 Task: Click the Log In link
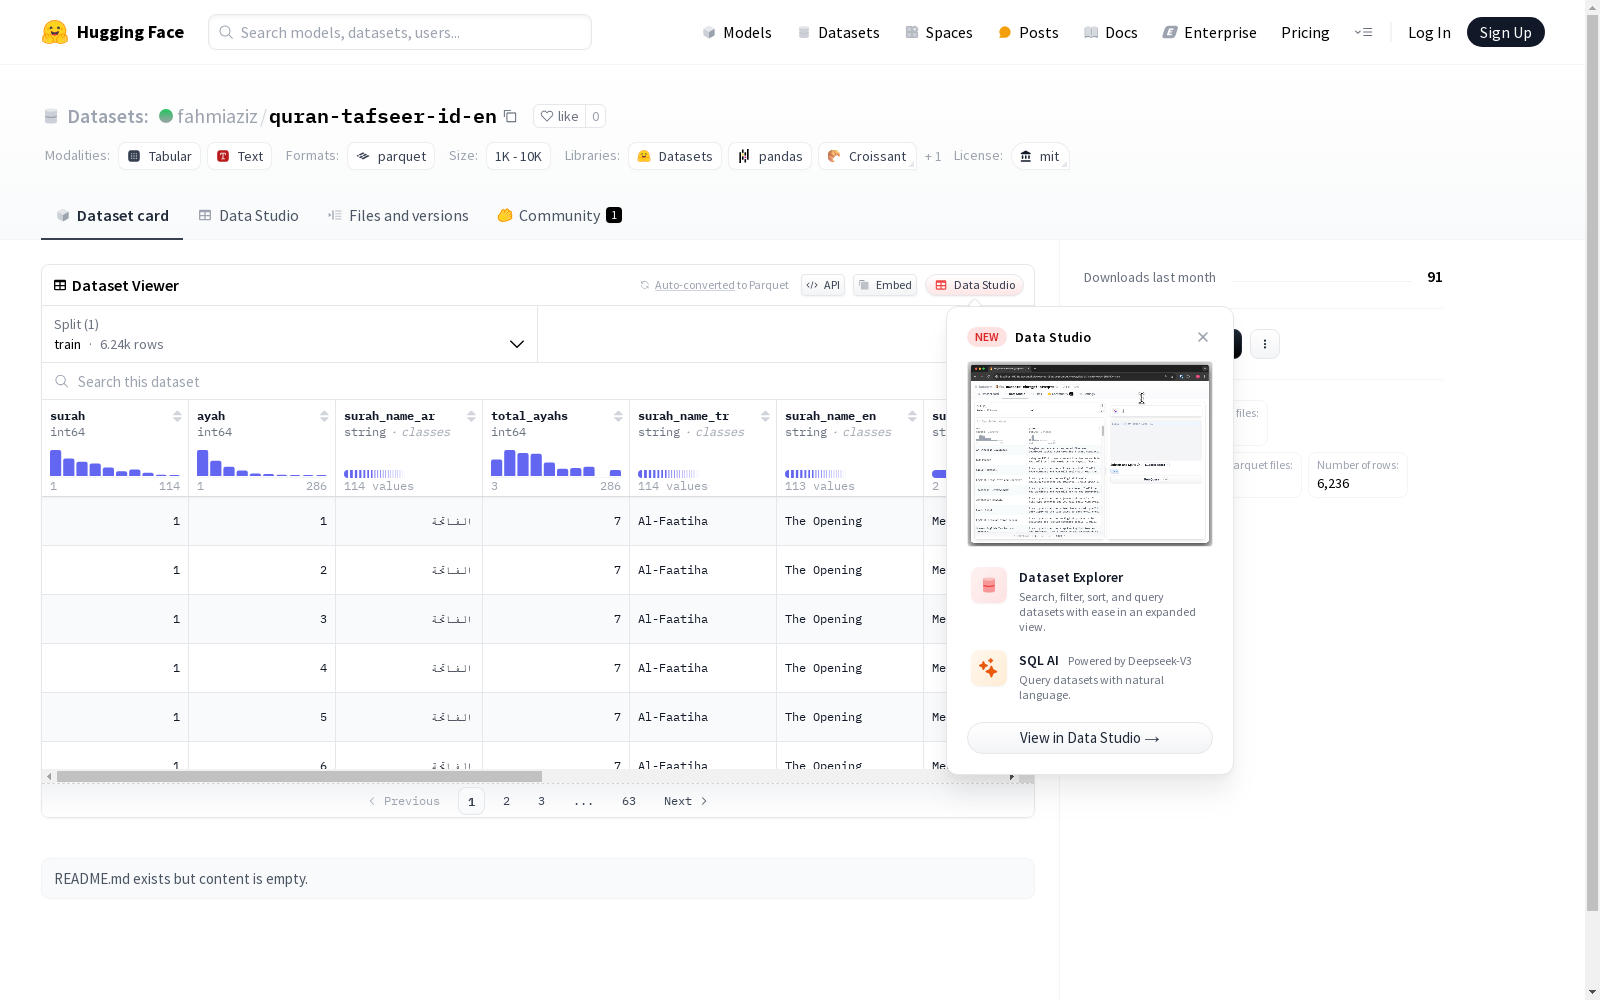[1429, 32]
